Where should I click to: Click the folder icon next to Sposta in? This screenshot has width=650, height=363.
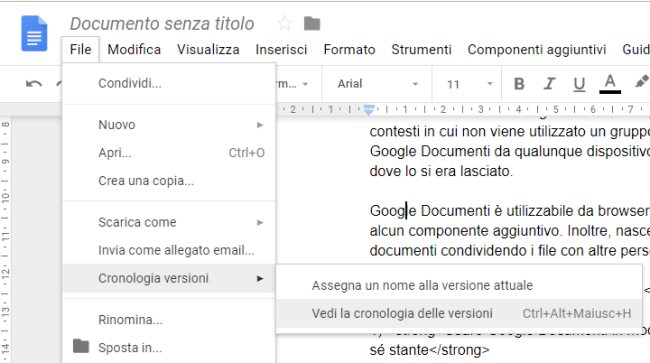(x=81, y=346)
